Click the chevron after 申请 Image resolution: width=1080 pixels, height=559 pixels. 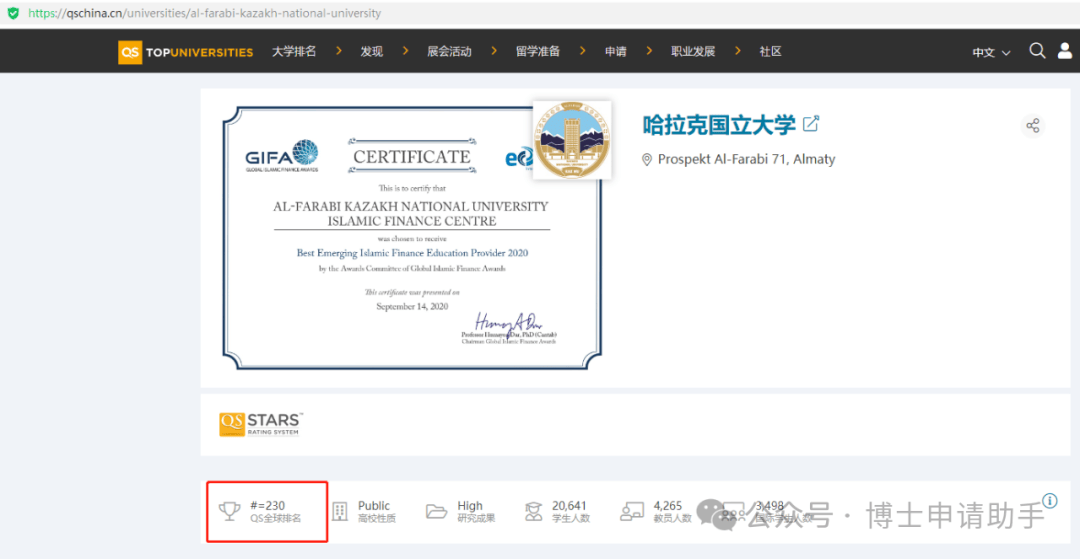pos(650,51)
